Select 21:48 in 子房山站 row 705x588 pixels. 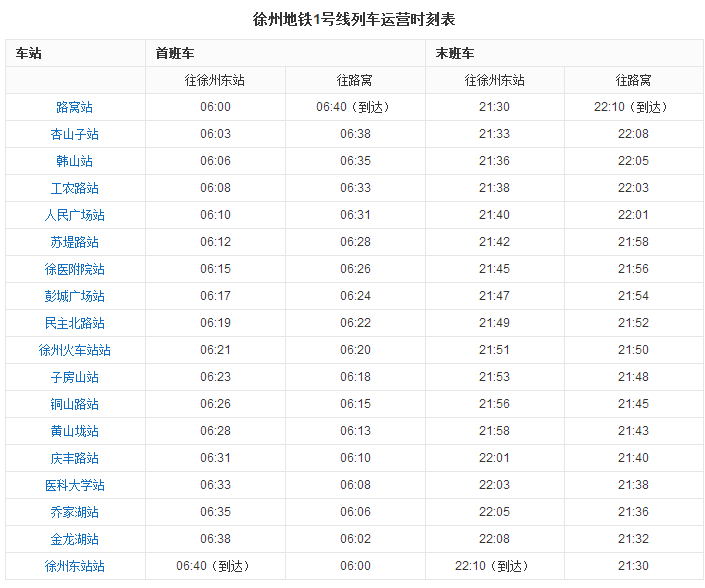(634, 377)
